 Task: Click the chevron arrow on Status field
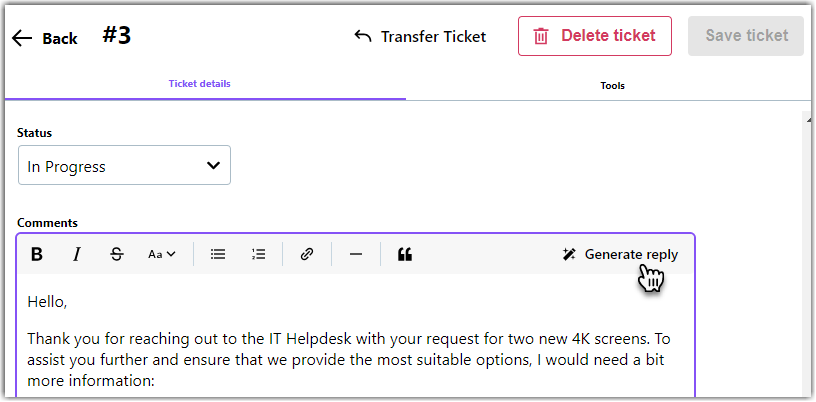213,166
